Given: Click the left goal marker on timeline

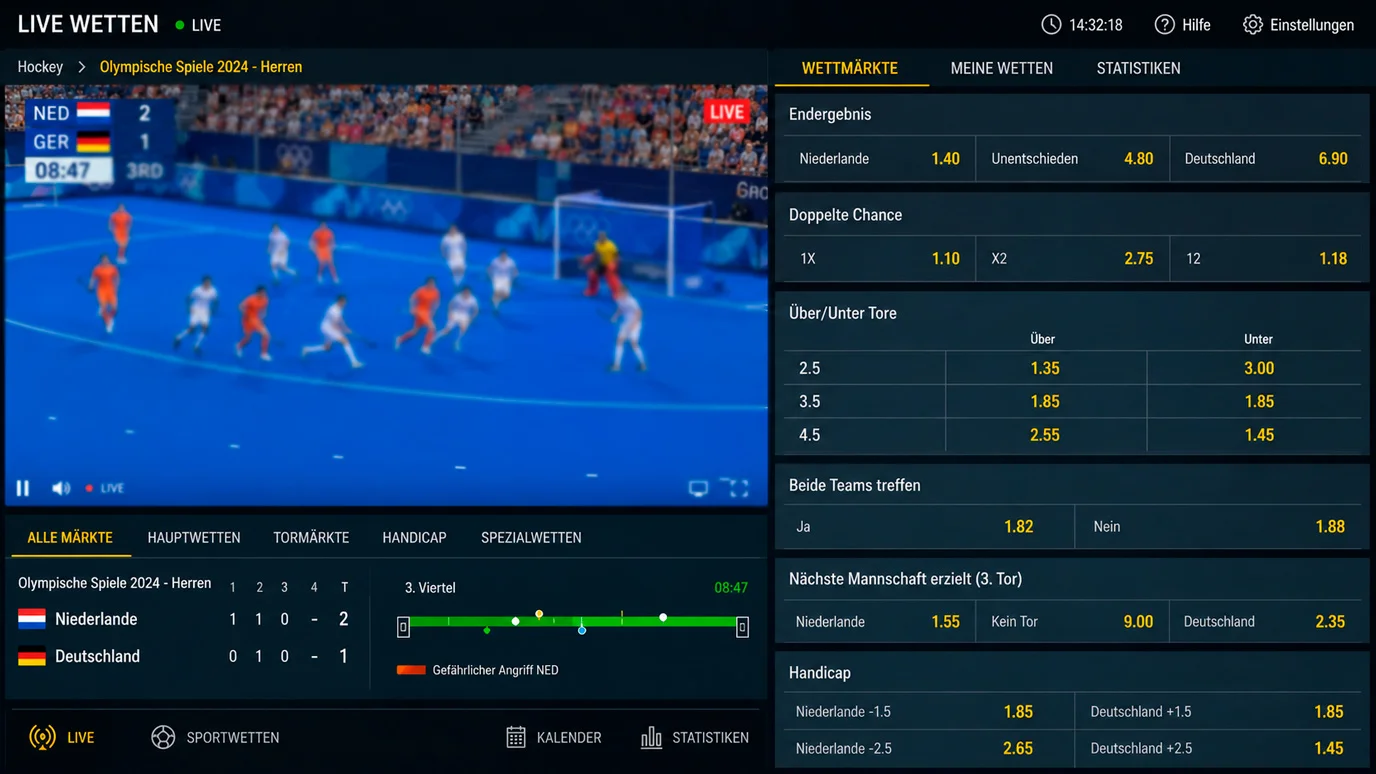Looking at the screenshot, I should (403, 627).
